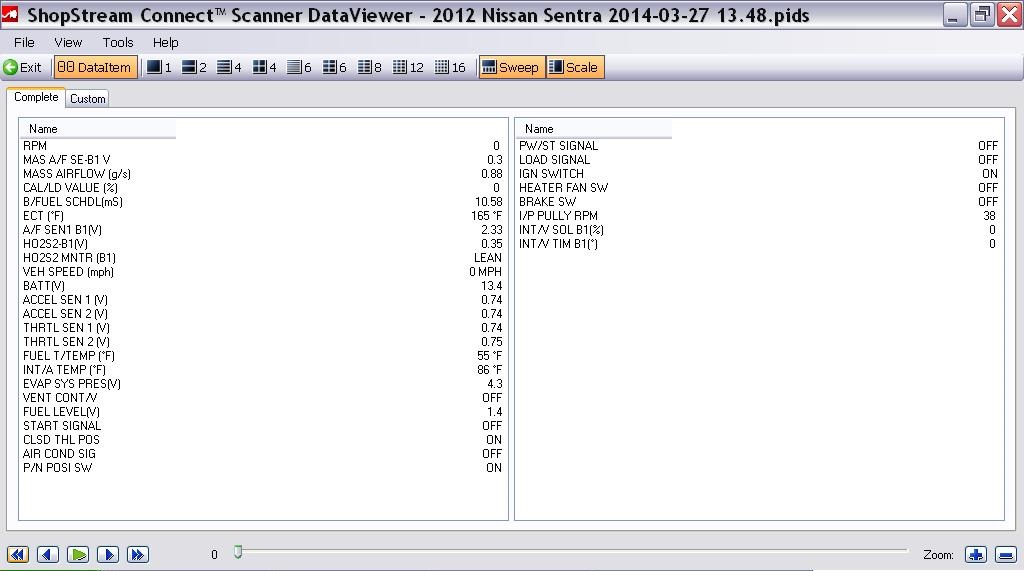Jump to last frame with fast-forward button

point(138,555)
